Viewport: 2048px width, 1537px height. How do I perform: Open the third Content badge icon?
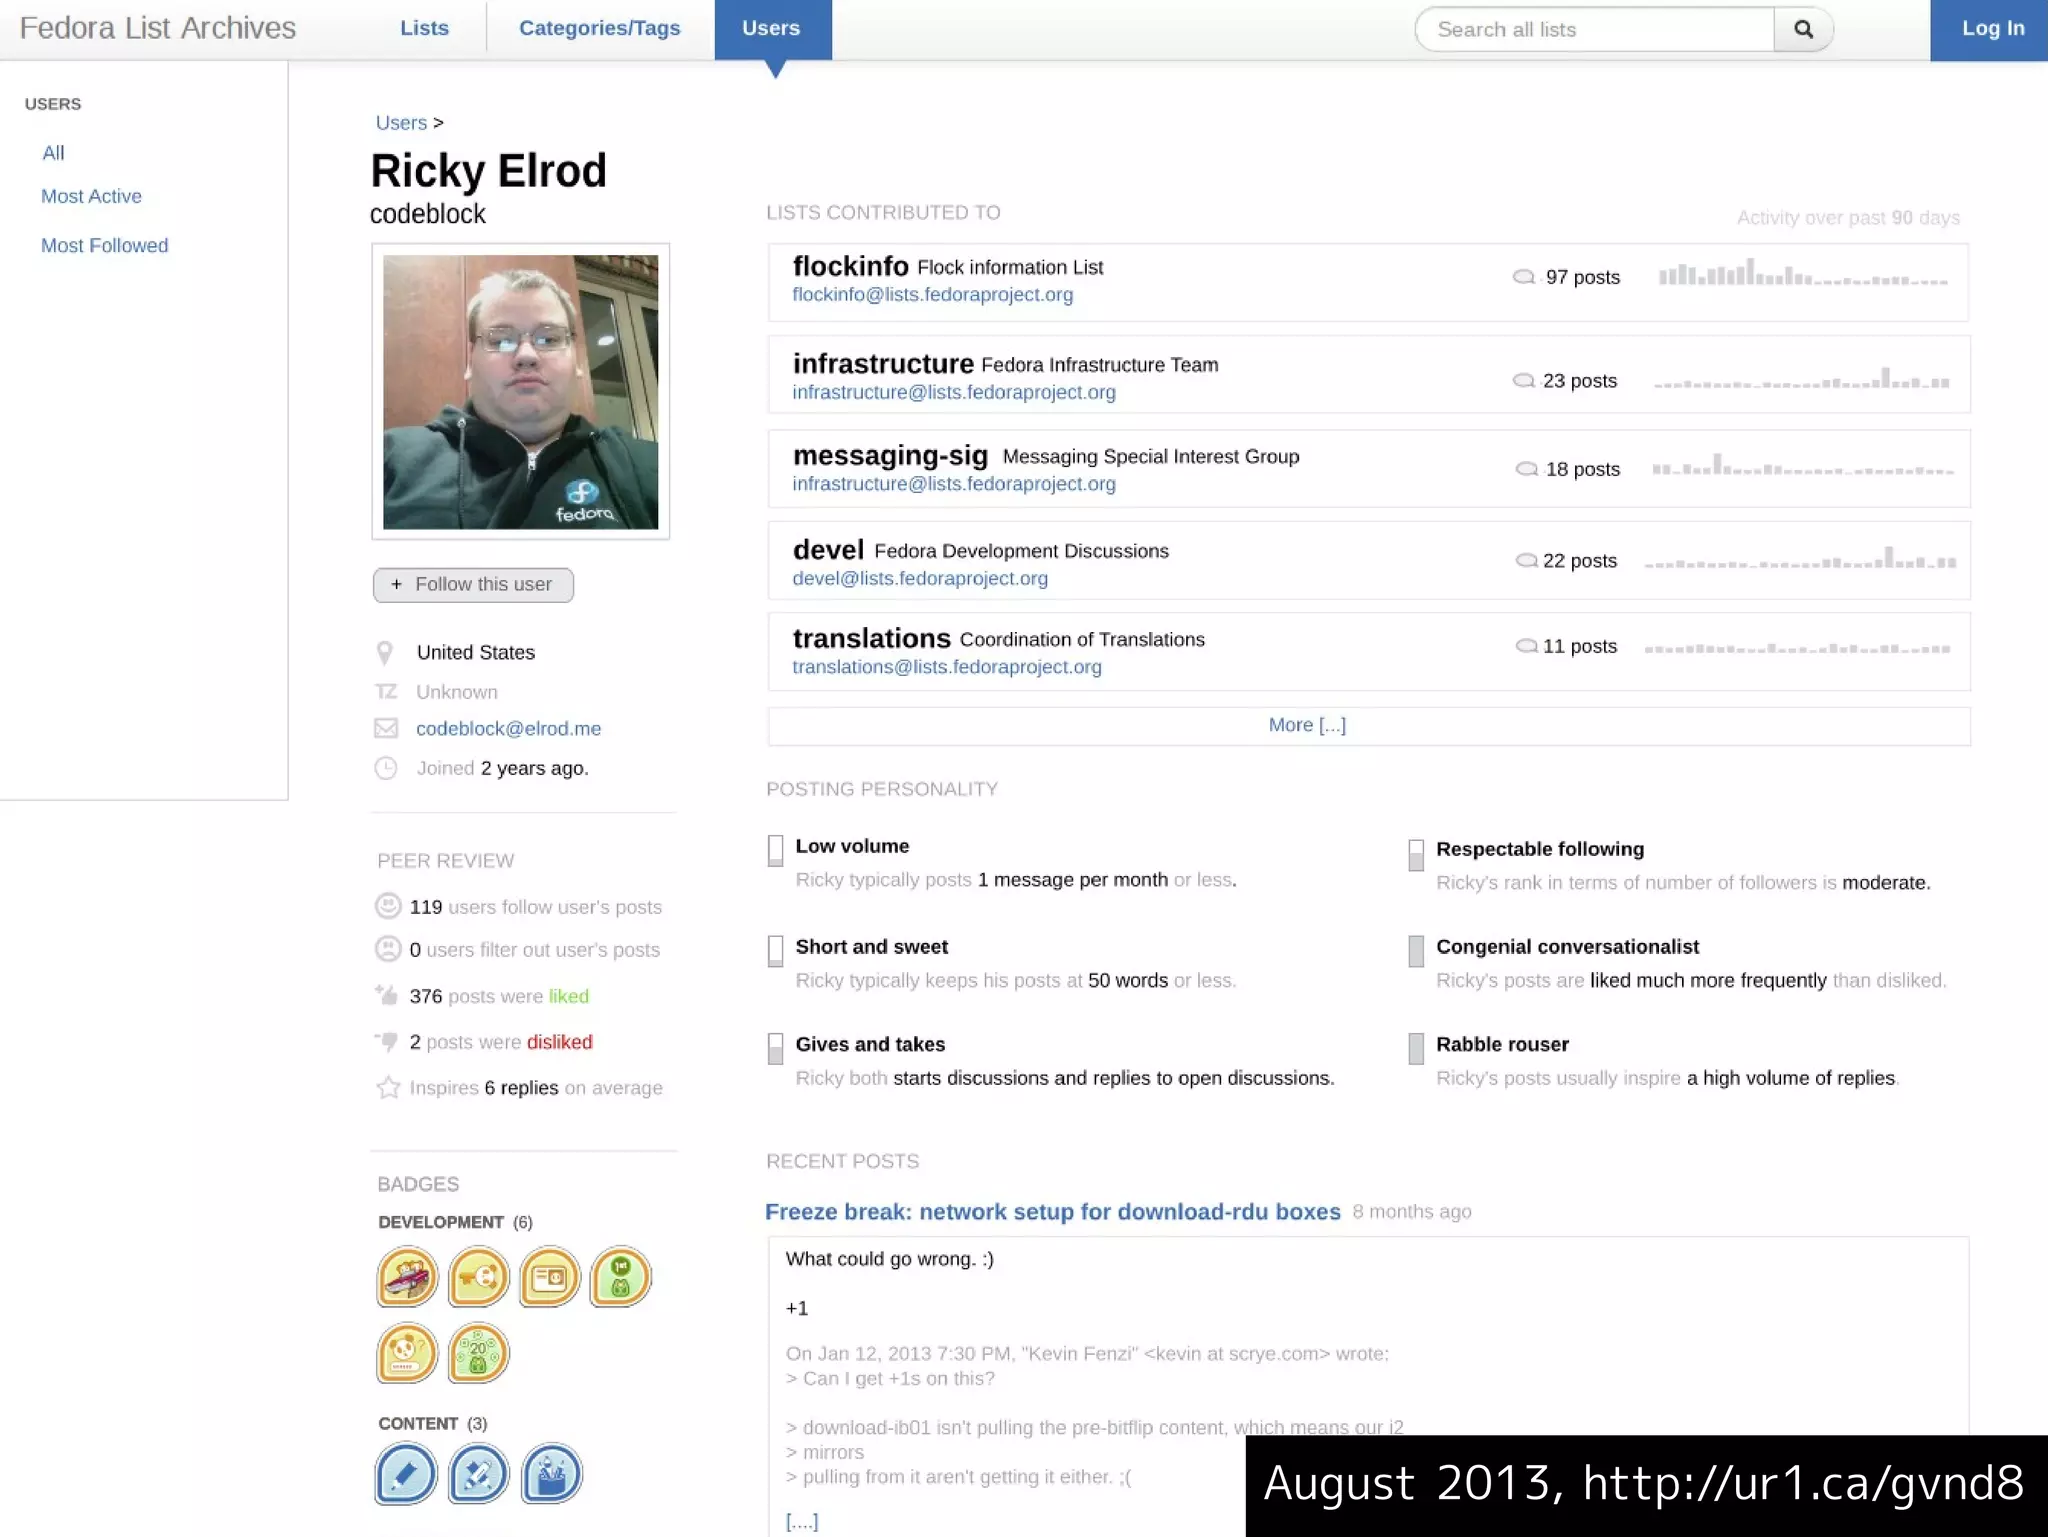(x=551, y=1474)
